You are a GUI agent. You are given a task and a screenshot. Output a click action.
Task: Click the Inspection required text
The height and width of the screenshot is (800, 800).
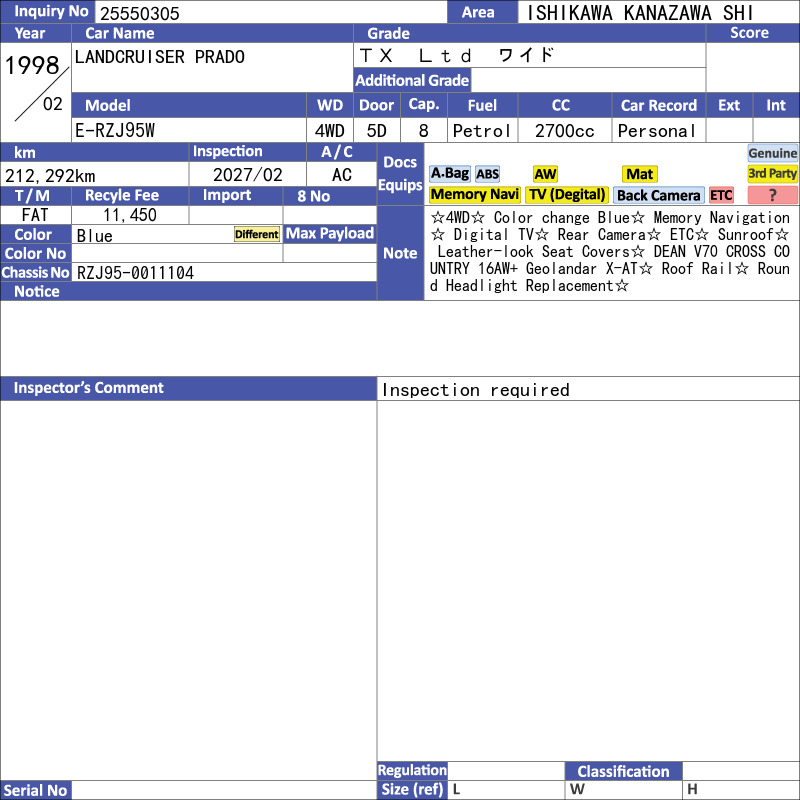click(476, 390)
